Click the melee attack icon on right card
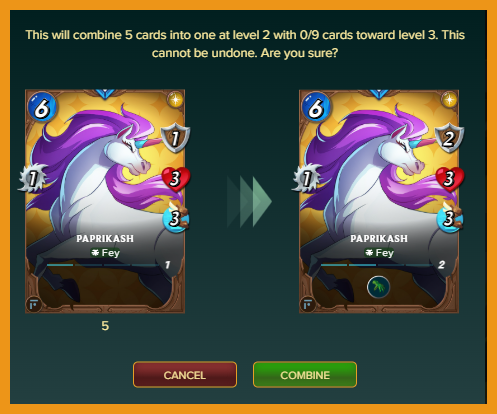The width and height of the screenshot is (497, 414). tap(306, 178)
